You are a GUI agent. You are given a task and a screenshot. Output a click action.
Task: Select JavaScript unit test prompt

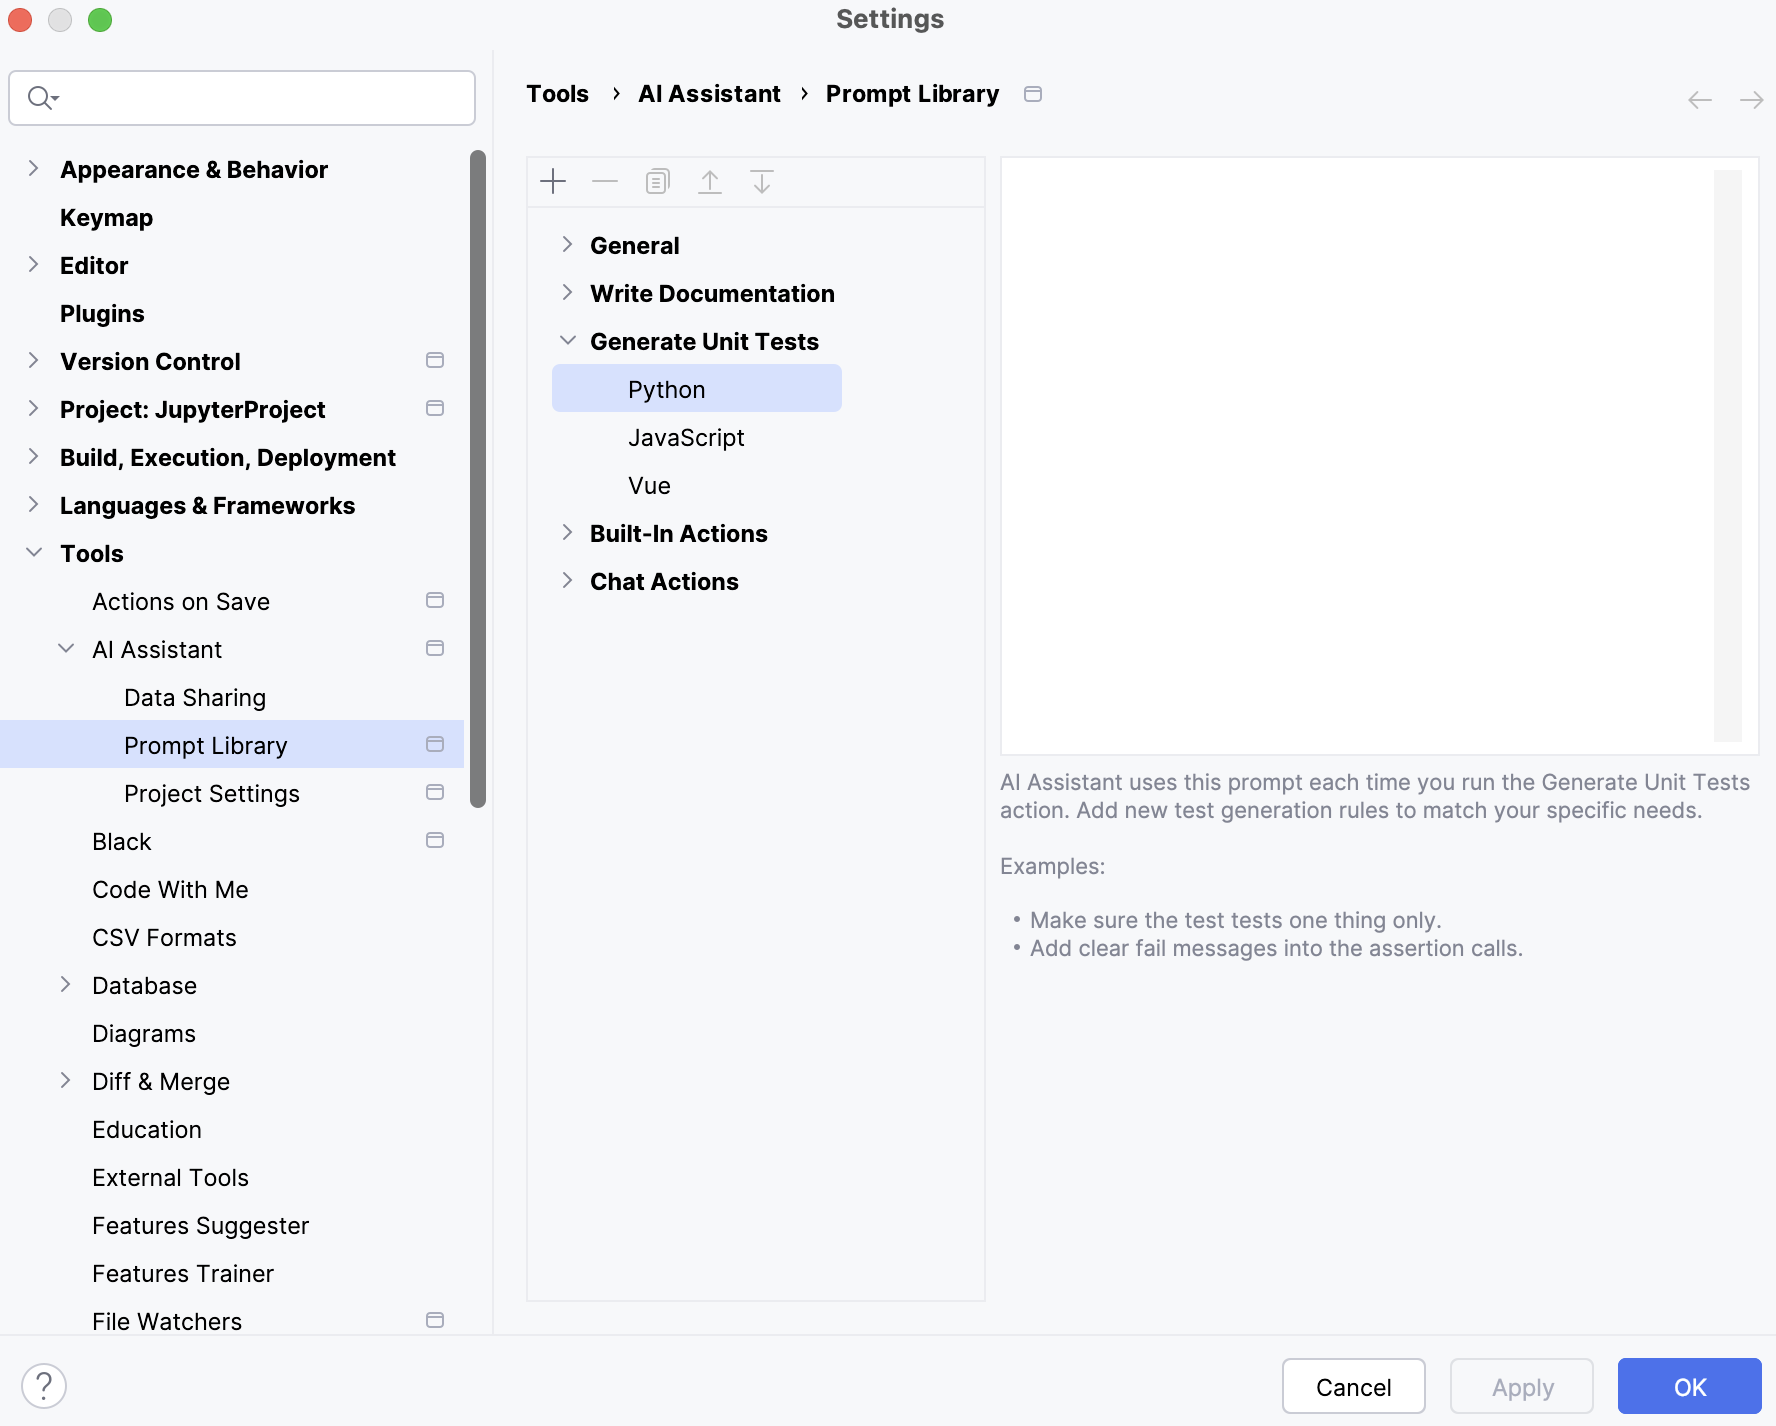coord(686,438)
